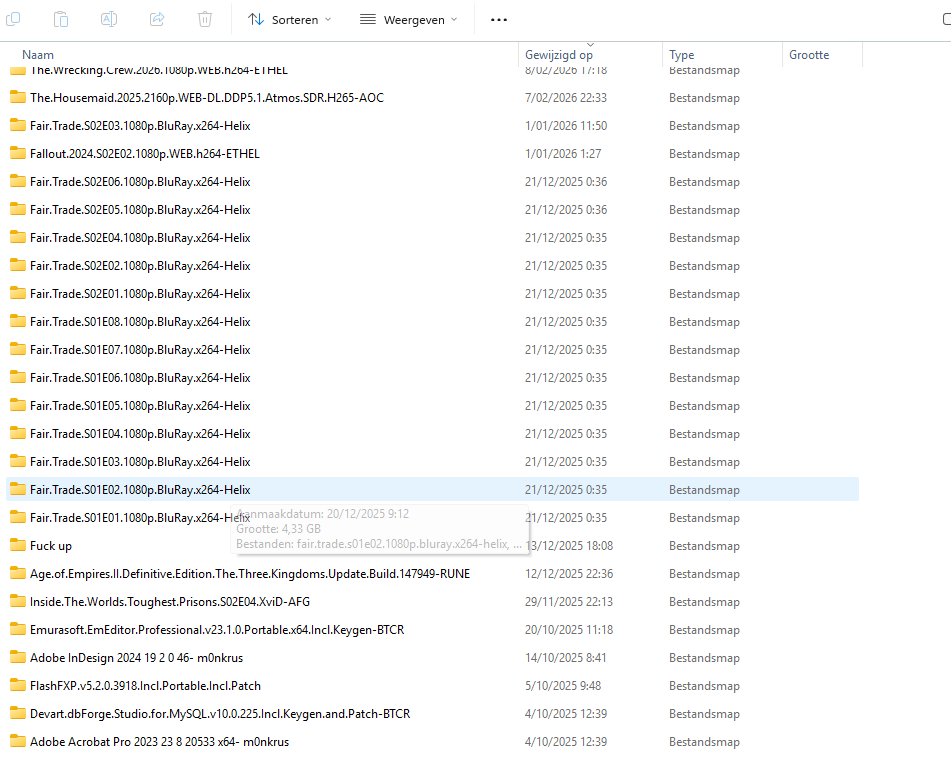The height and width of the screenshot is (758, 951).
Task: Select Adobe Acrobat Pro 2023 folder name
Action: pos(160,742)
